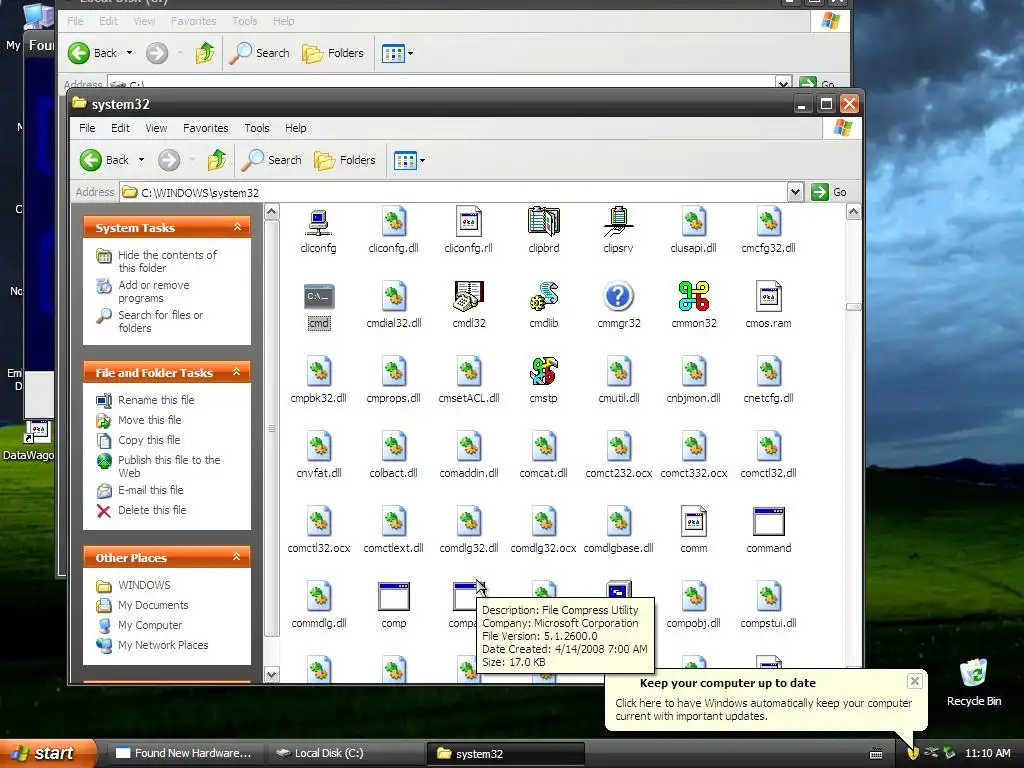Viewport: 1024px width, 768px height.
Task: Open Search in system32 toolbar
Action: pyautogui.click(x=272, y=160)
